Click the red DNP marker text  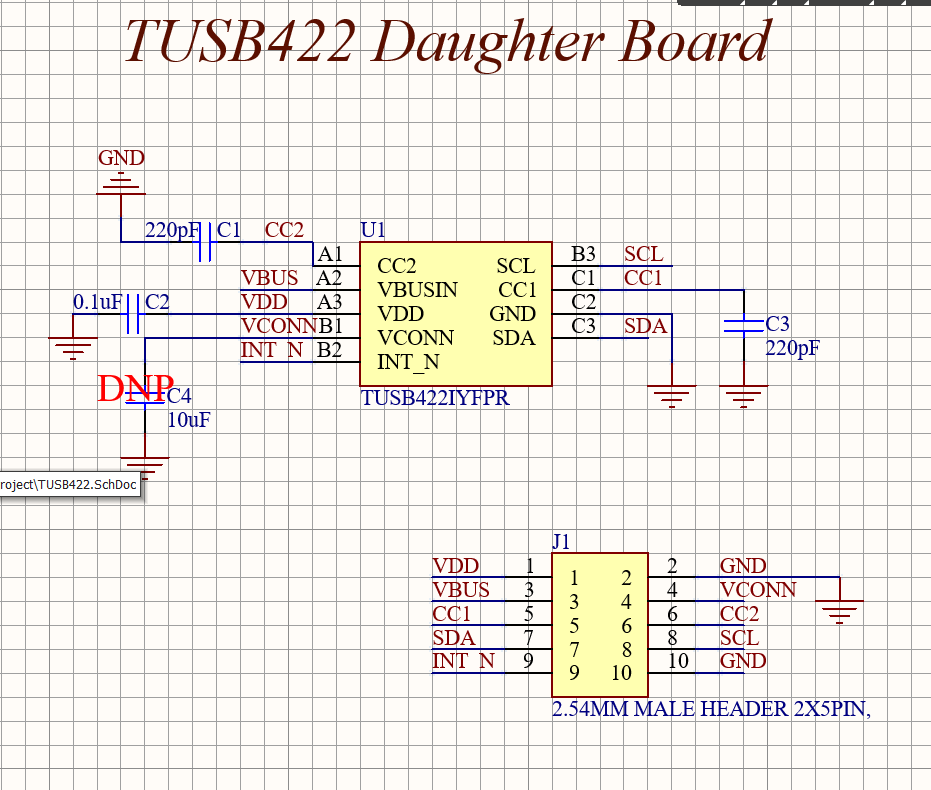click(136, 389)
